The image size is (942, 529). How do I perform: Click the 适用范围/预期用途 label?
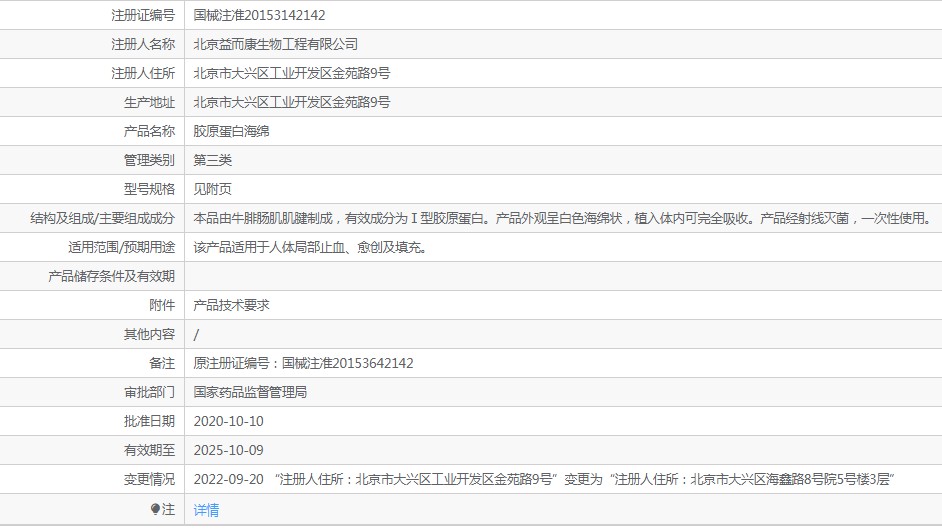(x=121, y=247)
